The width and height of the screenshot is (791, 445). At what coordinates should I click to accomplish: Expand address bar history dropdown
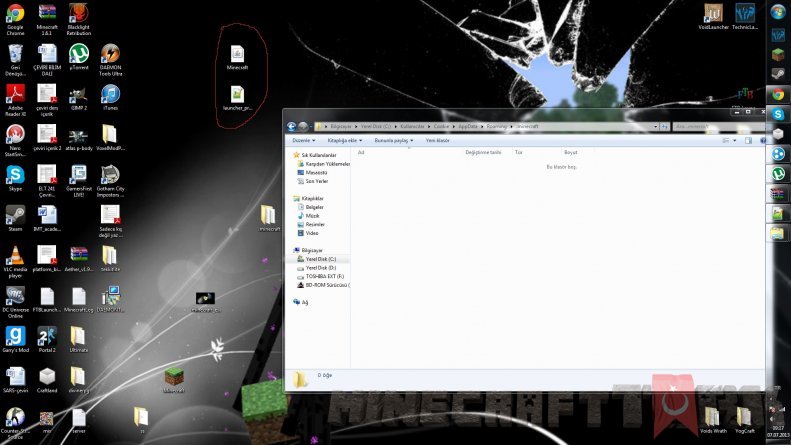coord(655,126)
